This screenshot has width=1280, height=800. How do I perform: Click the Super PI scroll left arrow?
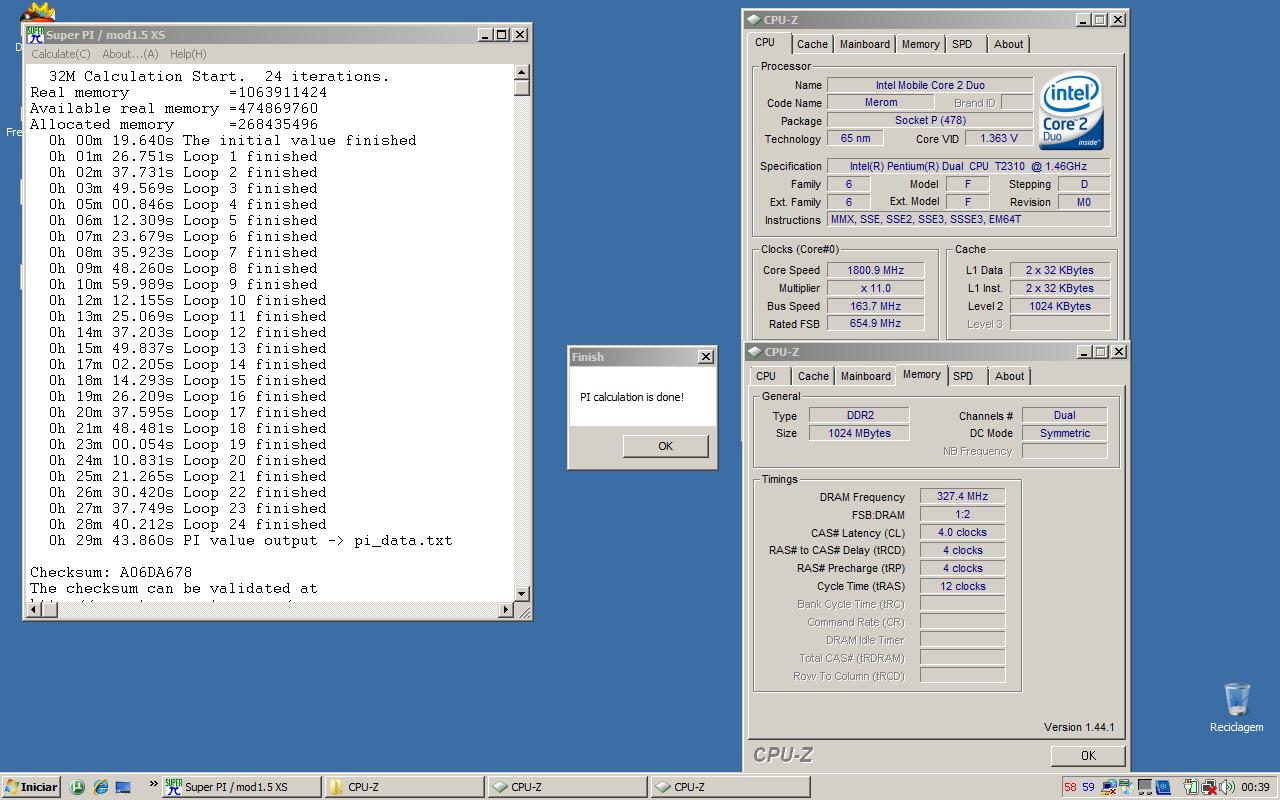tap(34, 610)
